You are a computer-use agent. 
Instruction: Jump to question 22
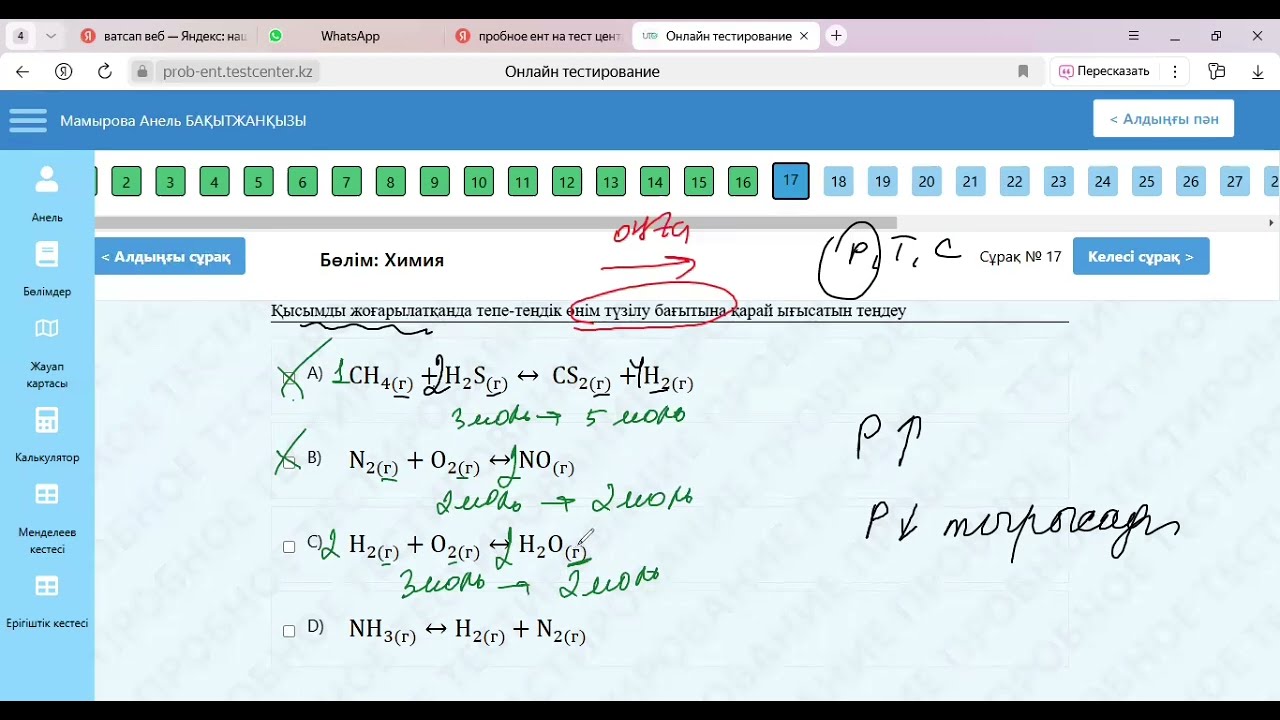(x=1014, y=181)
